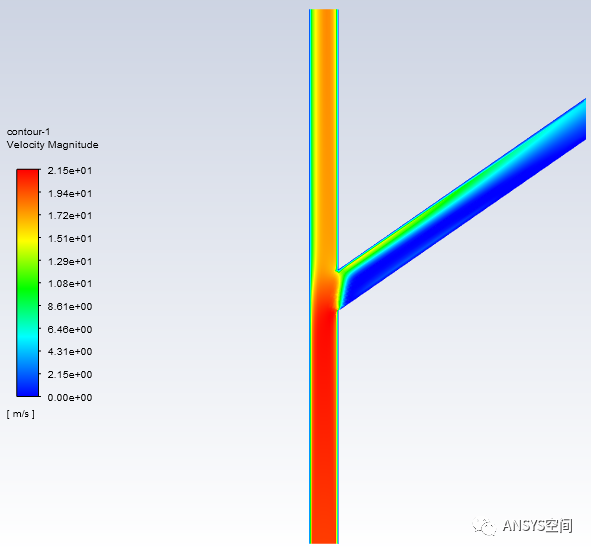The height and width of the screenshot is (552, 591).
Task: Click the 6.46e+00 legend value
Action: tap(70, 330)
